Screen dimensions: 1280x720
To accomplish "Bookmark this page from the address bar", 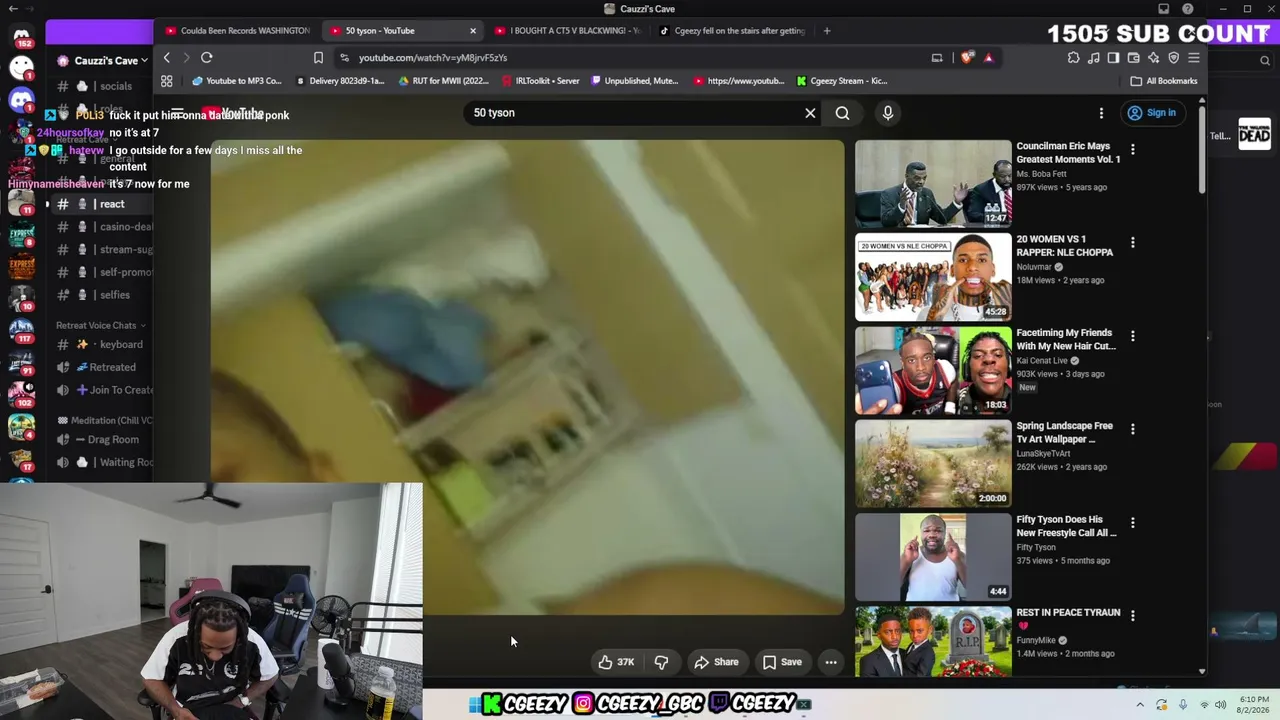I will [318, 58].
